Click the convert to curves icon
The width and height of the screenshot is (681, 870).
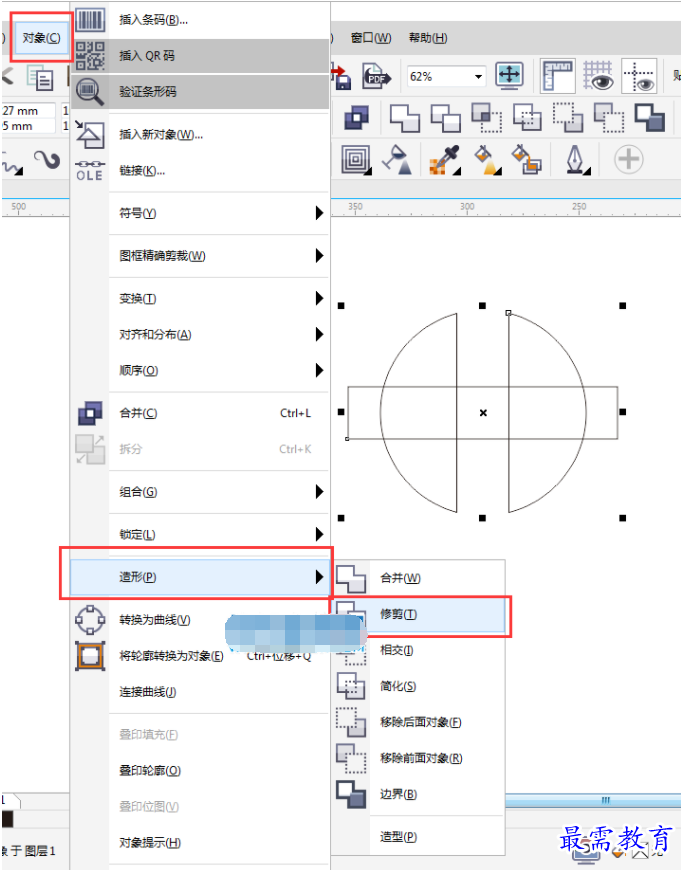point(90,620)
